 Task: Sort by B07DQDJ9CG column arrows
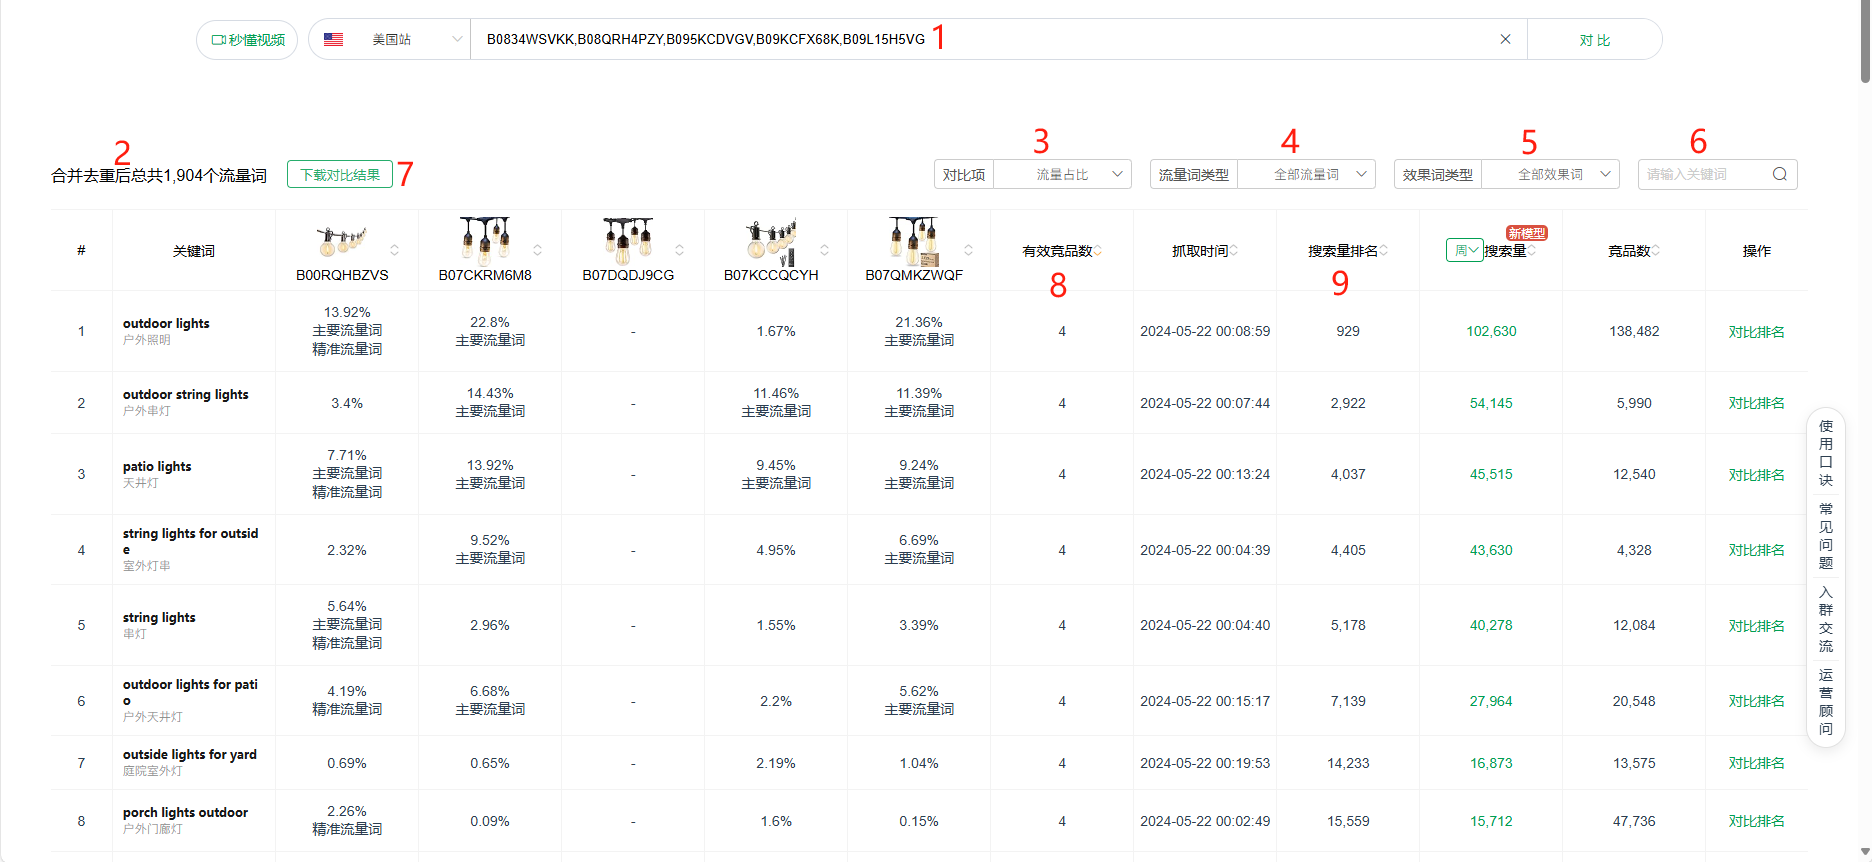pos(679,250)
